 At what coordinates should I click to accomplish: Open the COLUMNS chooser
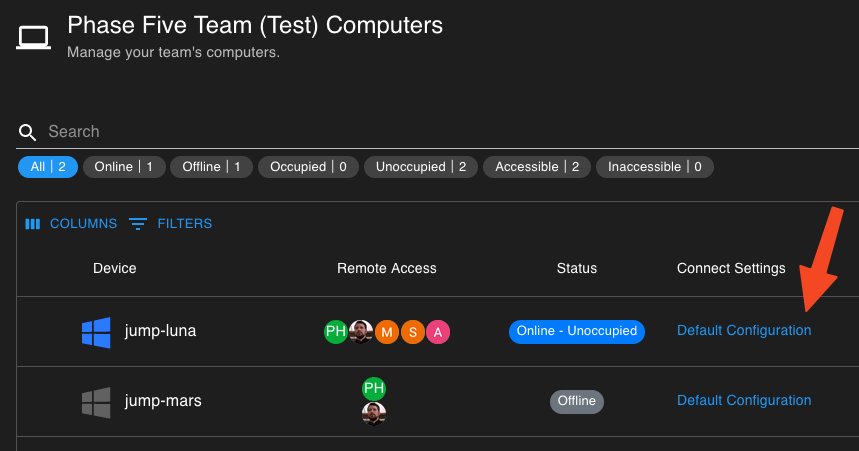(71, 224)
